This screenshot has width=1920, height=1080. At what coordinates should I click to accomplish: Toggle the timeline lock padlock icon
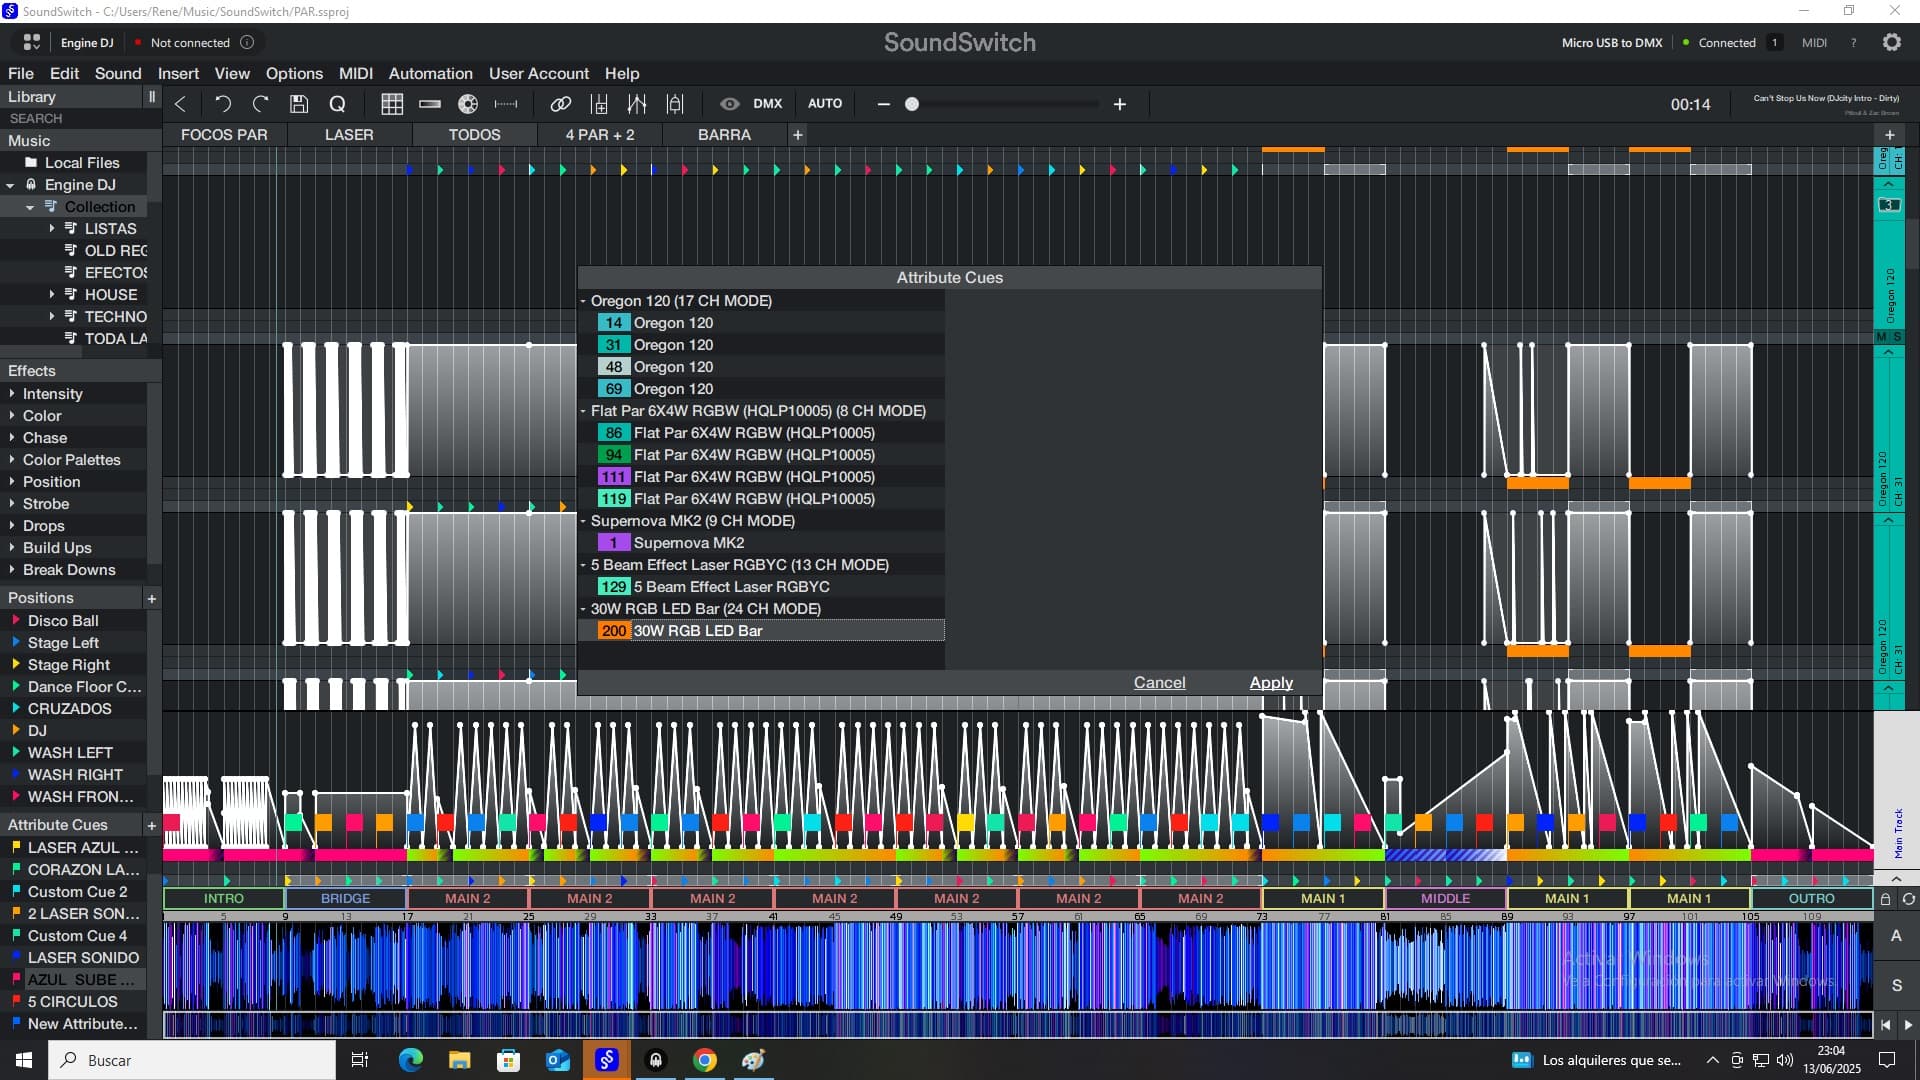tap(1886, 899)
